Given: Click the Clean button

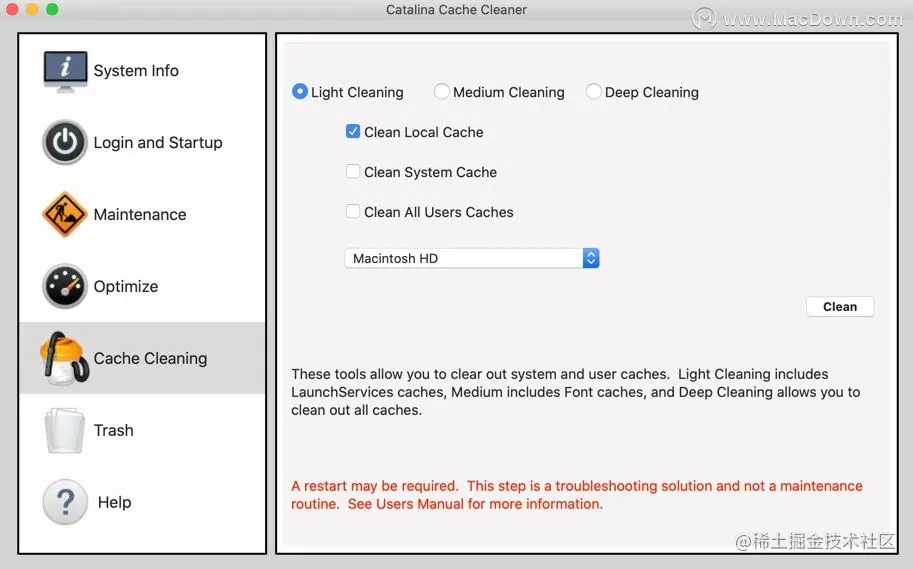Looking at the screenshot, I should click(840, 306).
